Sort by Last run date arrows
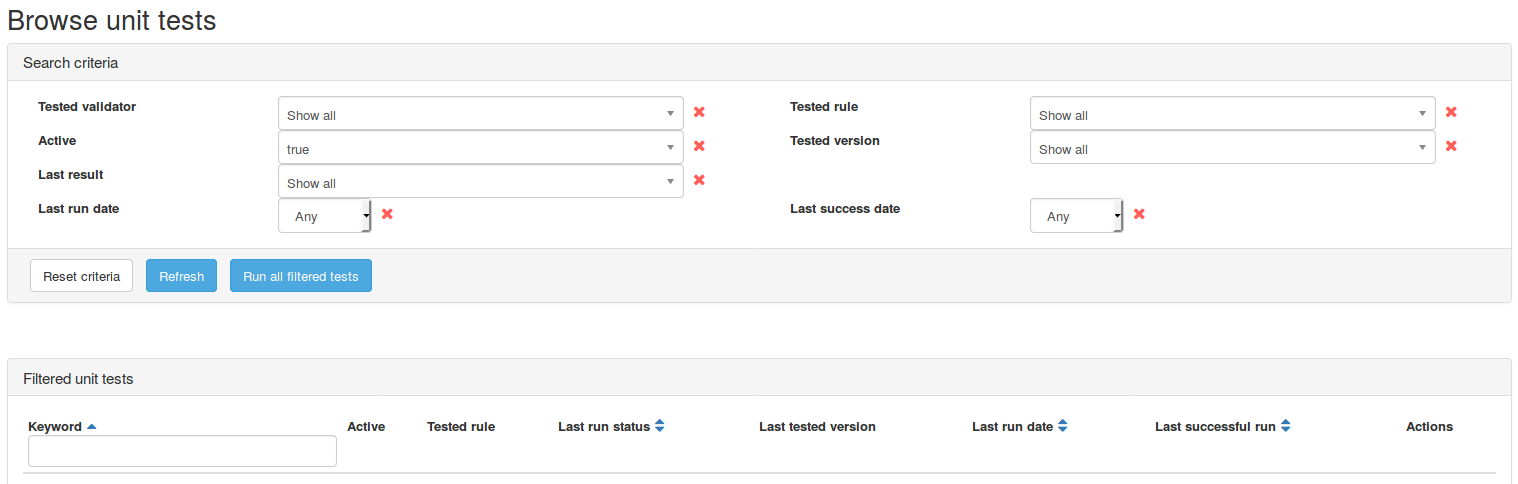 [x=1062, y=427]
